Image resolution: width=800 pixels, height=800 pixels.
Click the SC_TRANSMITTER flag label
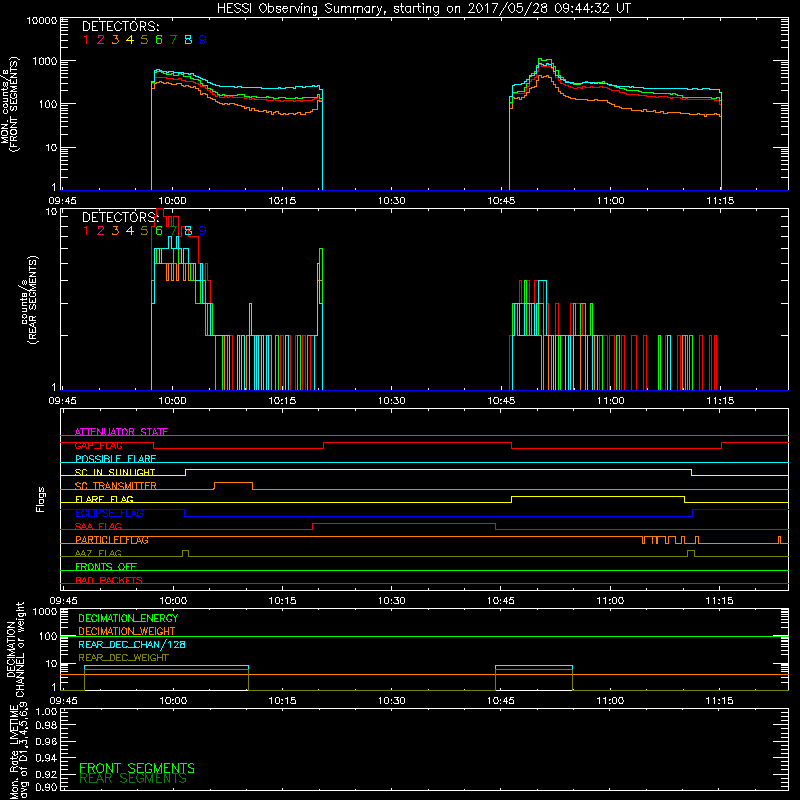pos(116,486)
